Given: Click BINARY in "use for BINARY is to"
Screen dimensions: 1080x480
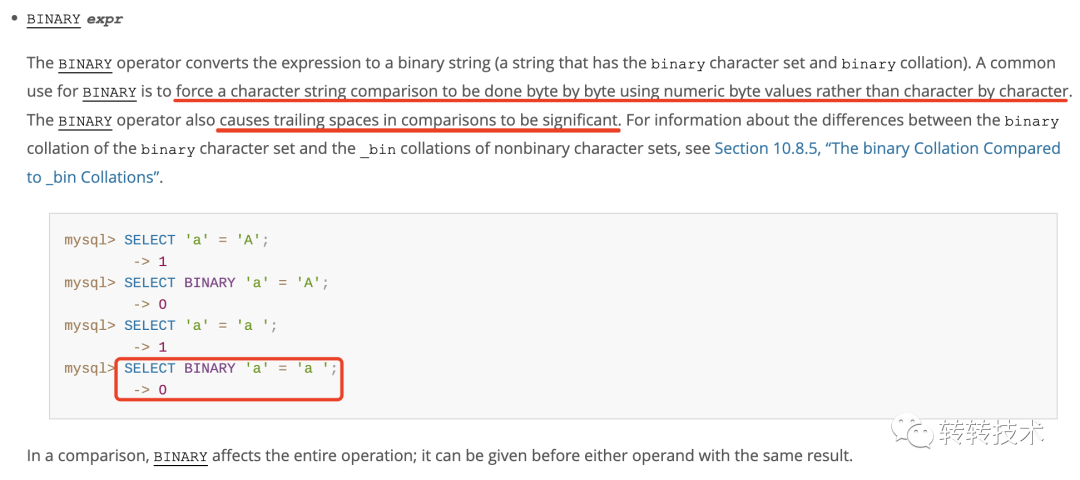Looking at the screenshot, I should [109, 92].
